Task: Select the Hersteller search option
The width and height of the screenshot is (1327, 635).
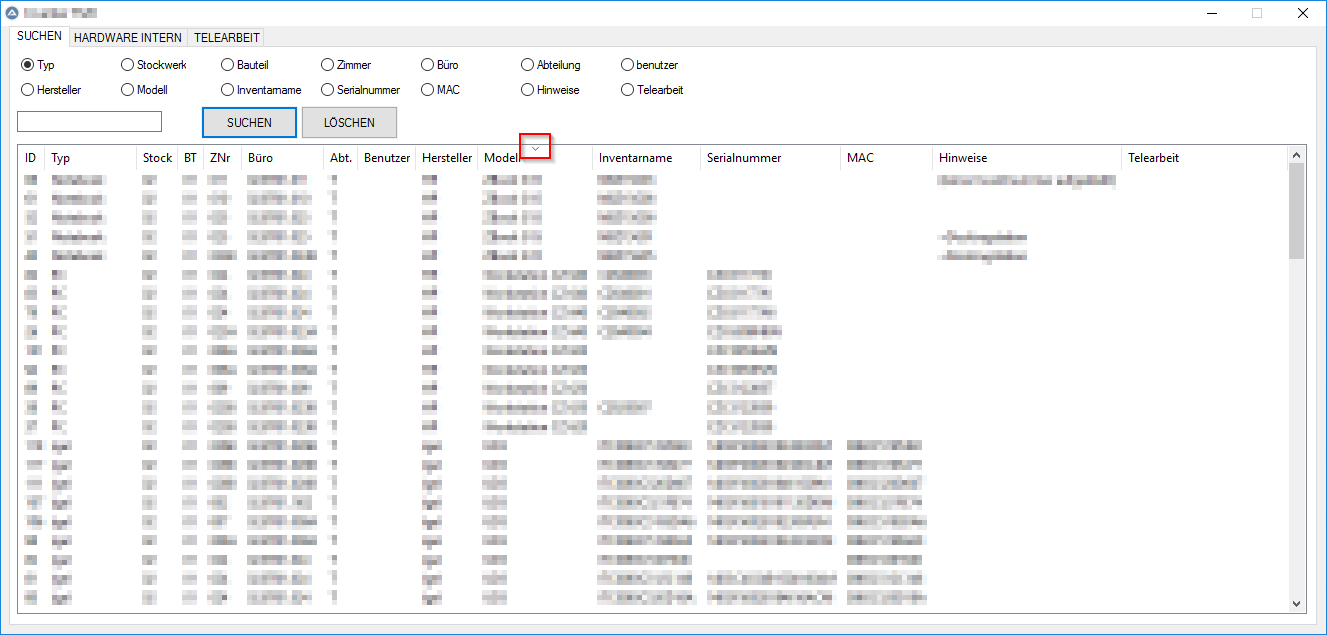Action: pos(28,90)
